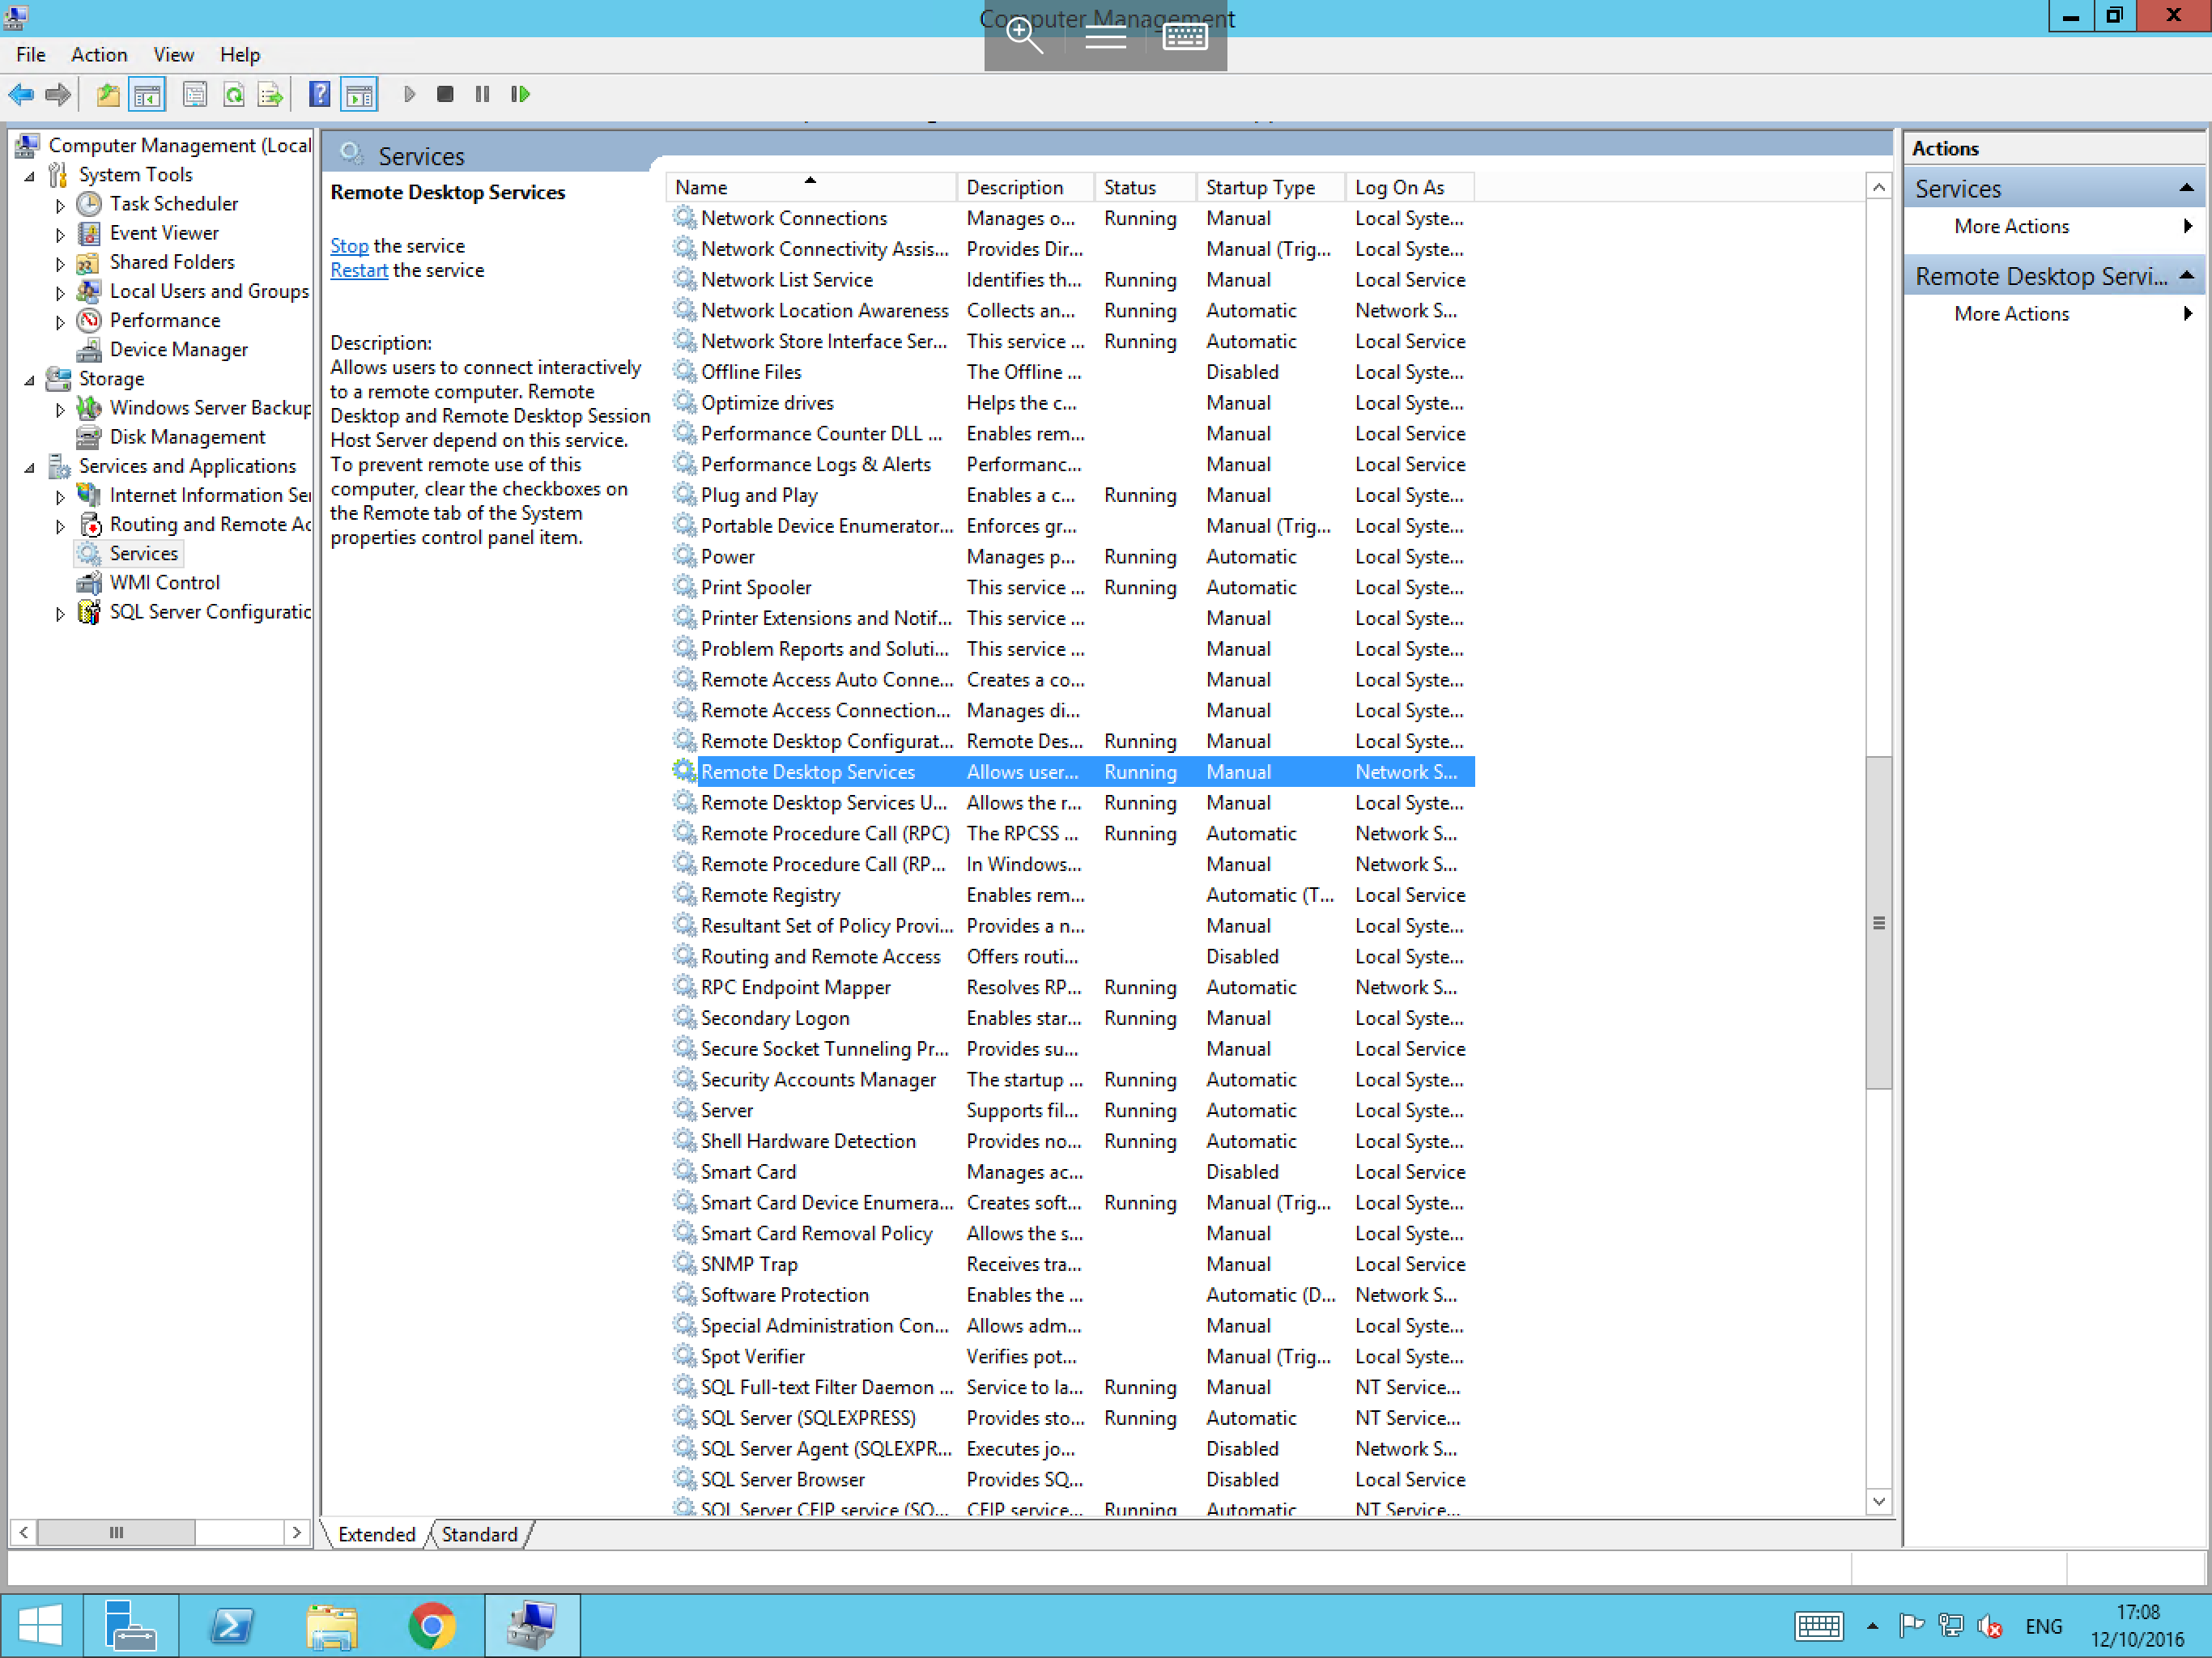Click the Action Center flag tray icon

point(1911,1626)
